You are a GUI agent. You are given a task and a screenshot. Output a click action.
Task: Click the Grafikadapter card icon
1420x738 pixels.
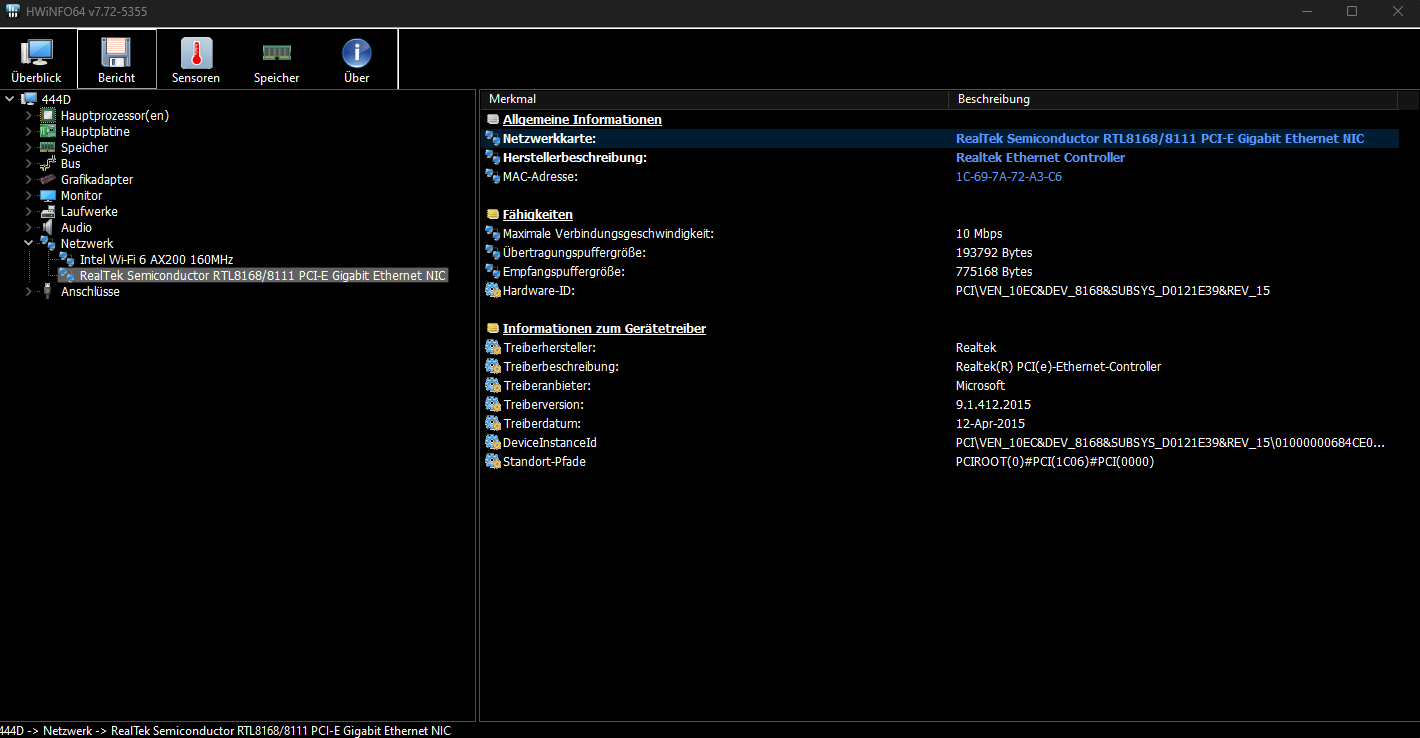point(47,179)
